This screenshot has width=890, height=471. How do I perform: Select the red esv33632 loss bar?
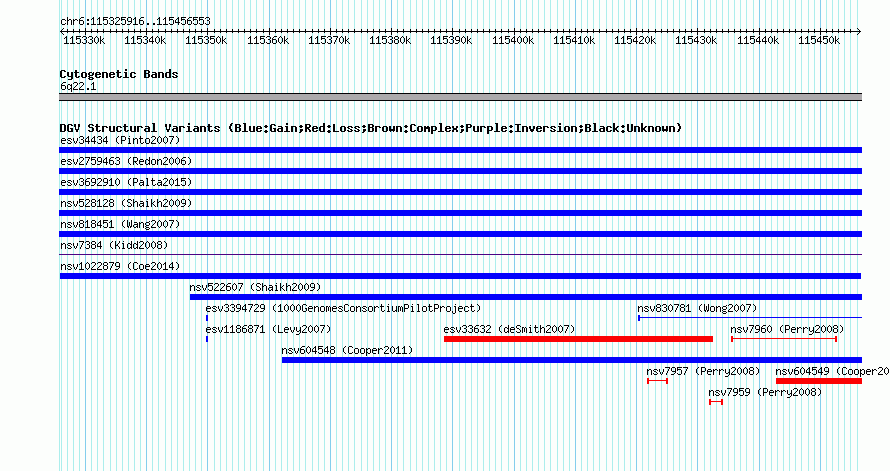[578, 339]
